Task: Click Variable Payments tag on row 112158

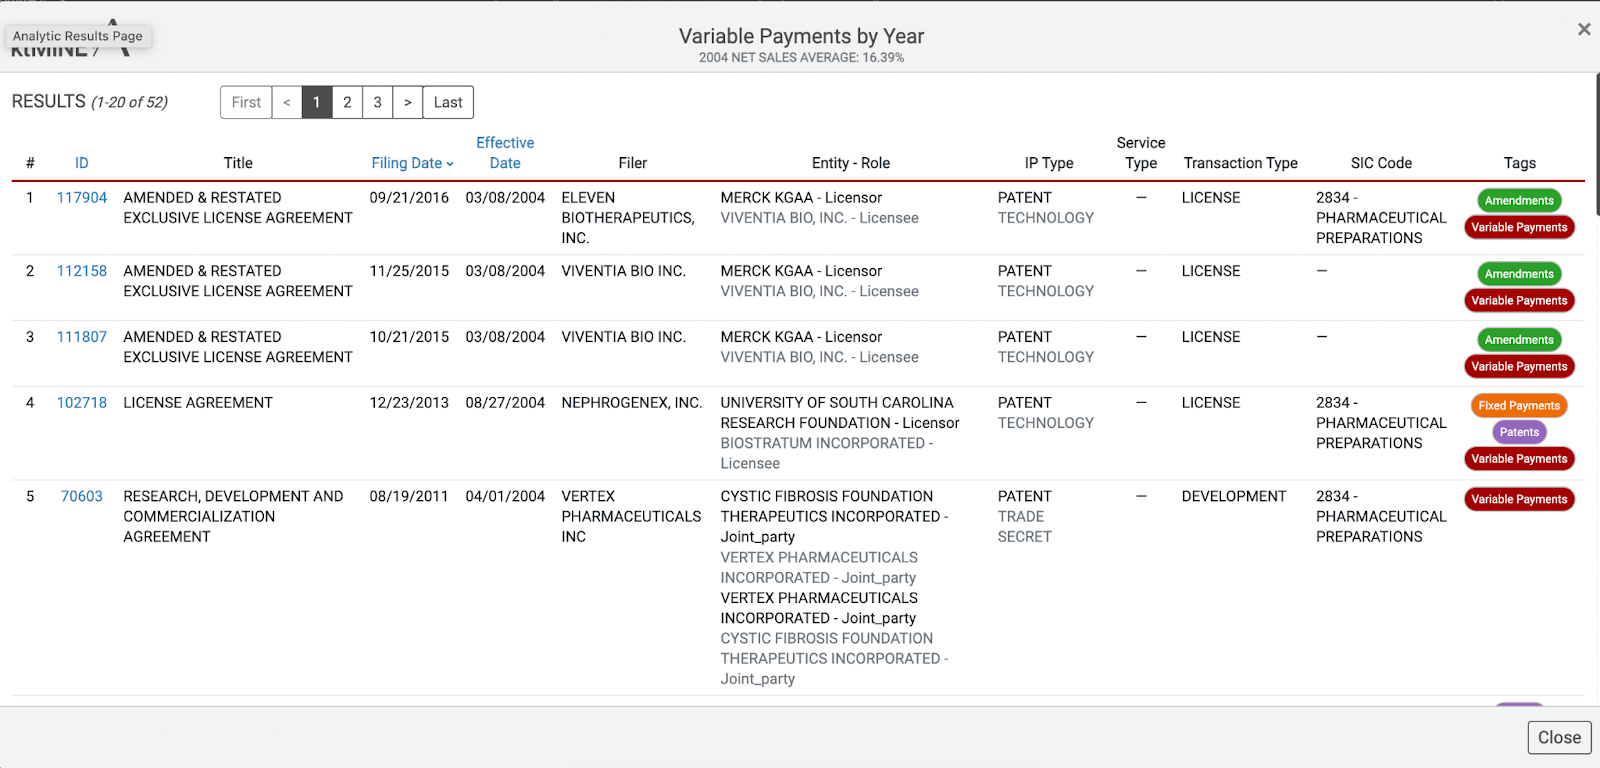Action: pyautogui.click(x=1519, y=301)
